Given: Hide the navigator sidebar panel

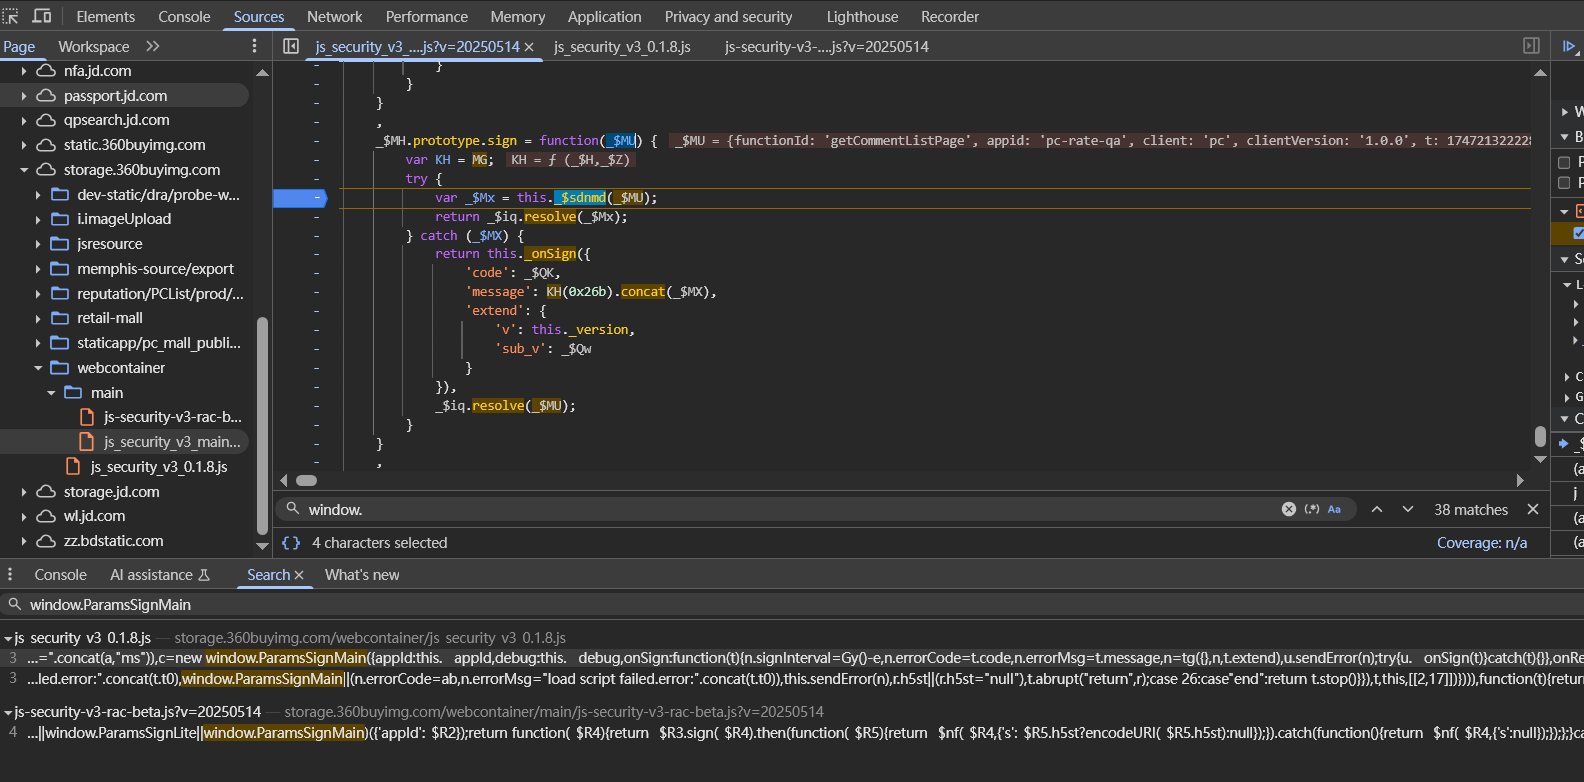Looking at the screenshot, I should (x=291, y=46).
